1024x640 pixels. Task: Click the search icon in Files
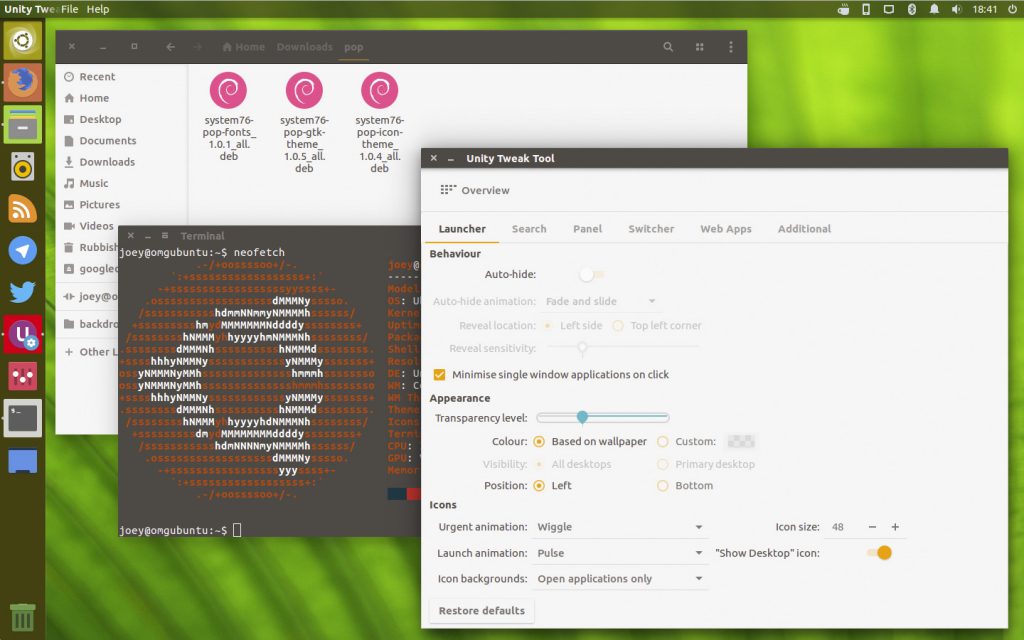(668, 47)
